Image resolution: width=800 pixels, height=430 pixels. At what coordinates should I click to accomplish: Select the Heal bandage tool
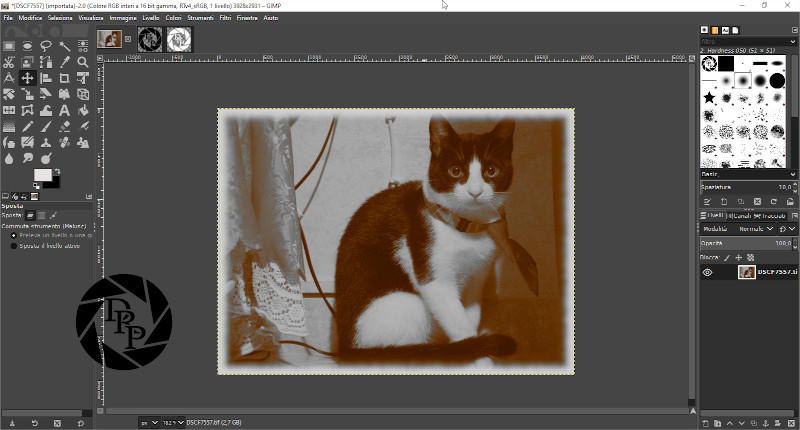coord(64,143)
